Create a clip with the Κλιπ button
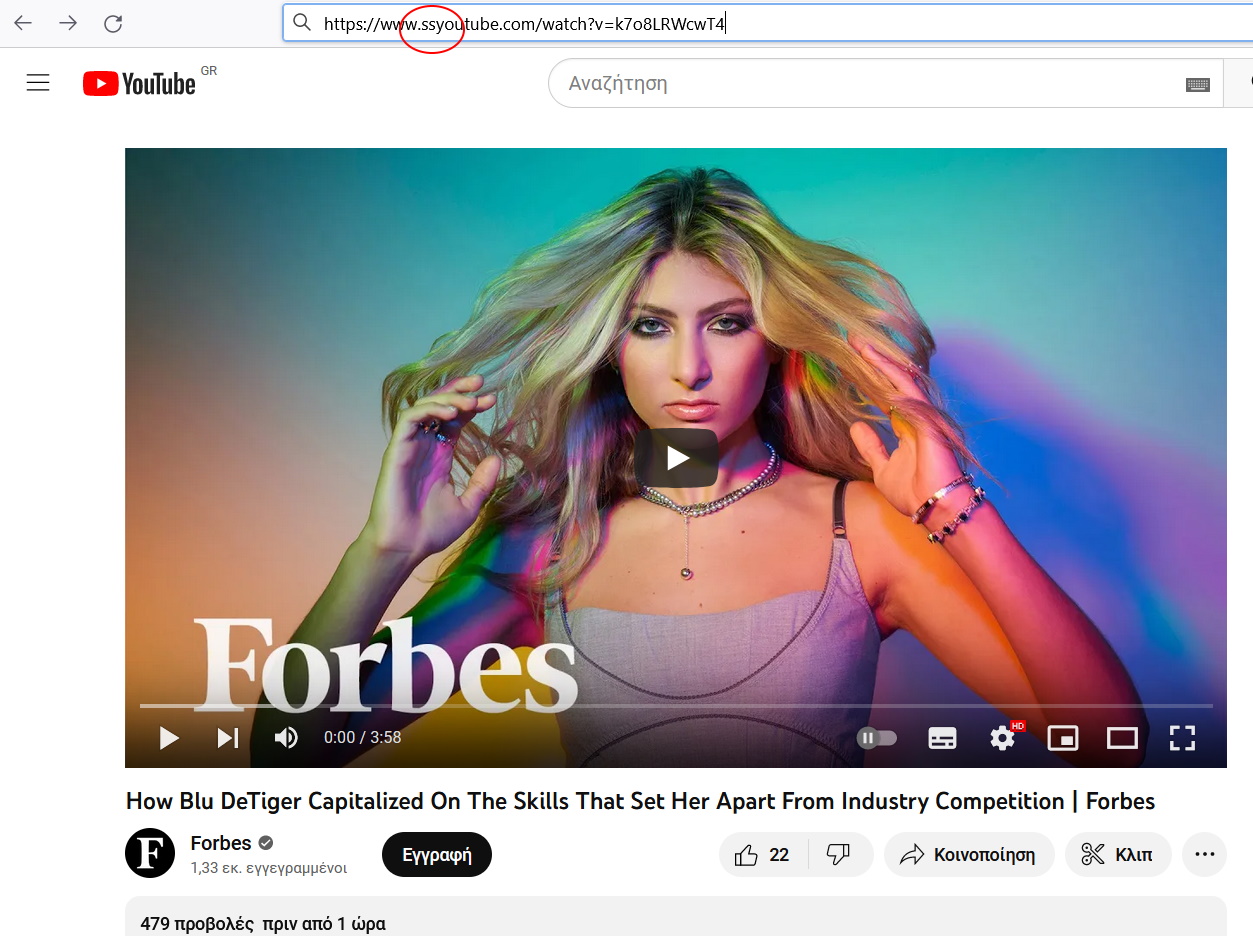 tap(1117, 854)
